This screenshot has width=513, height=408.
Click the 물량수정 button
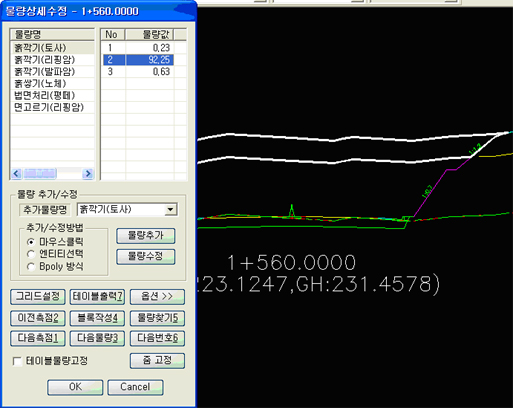(146, 257)
